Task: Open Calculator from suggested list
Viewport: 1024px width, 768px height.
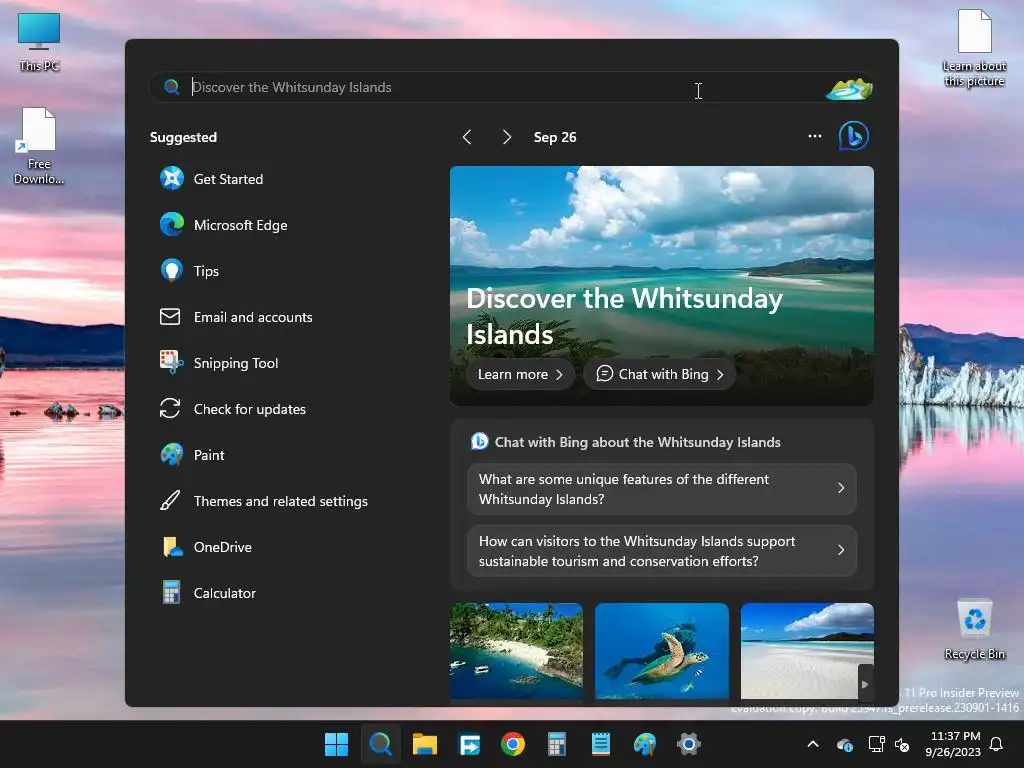Action: (208, 593)
